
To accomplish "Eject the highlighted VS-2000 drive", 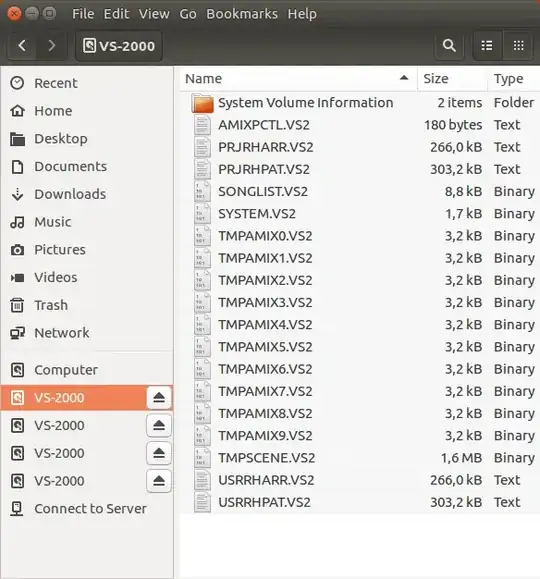I will (159, 398).
